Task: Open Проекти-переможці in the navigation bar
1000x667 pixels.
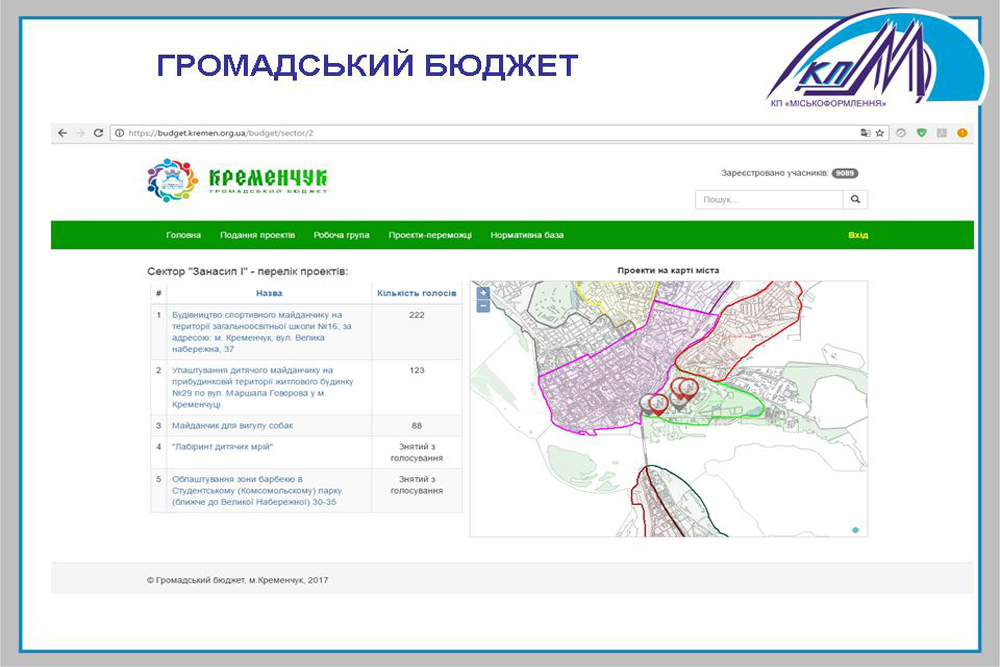Action: click(430, 235)
